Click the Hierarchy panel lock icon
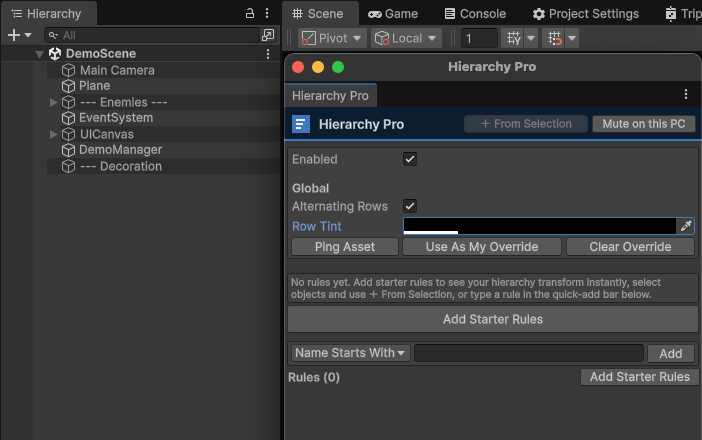 coord(250,13)
